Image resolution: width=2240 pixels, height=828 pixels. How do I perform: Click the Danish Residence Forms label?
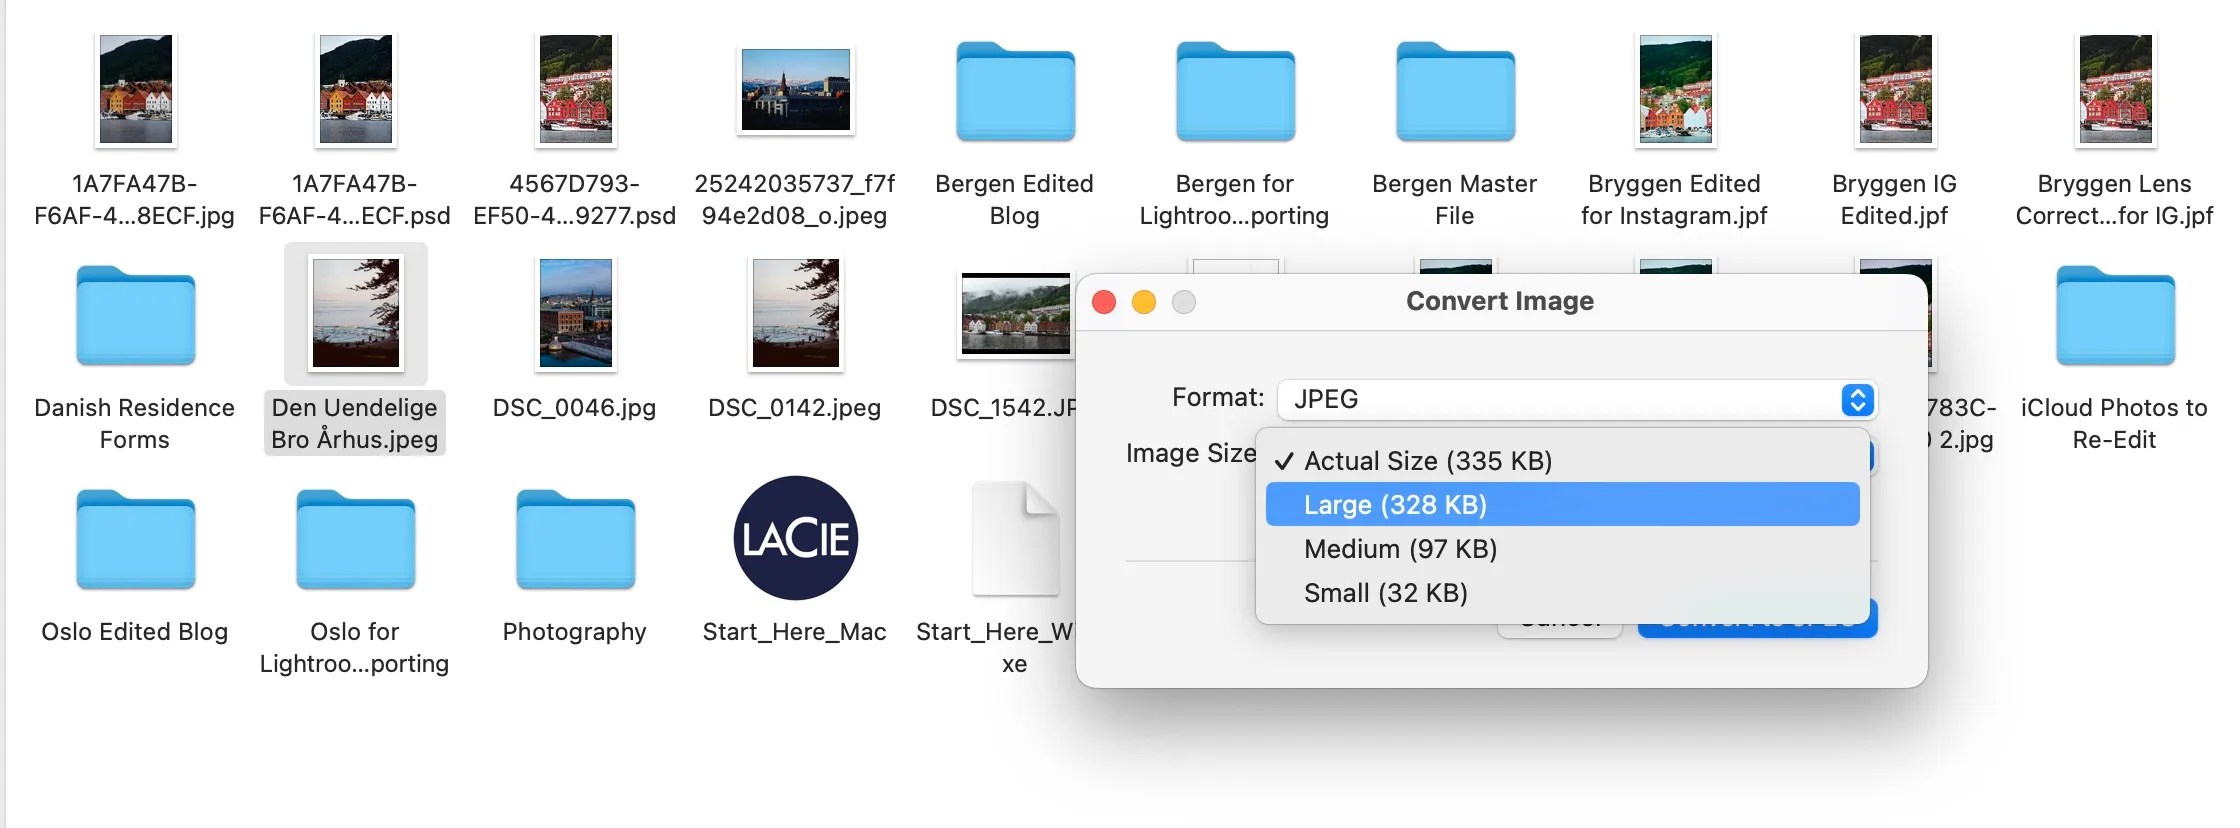click(135, 424)
